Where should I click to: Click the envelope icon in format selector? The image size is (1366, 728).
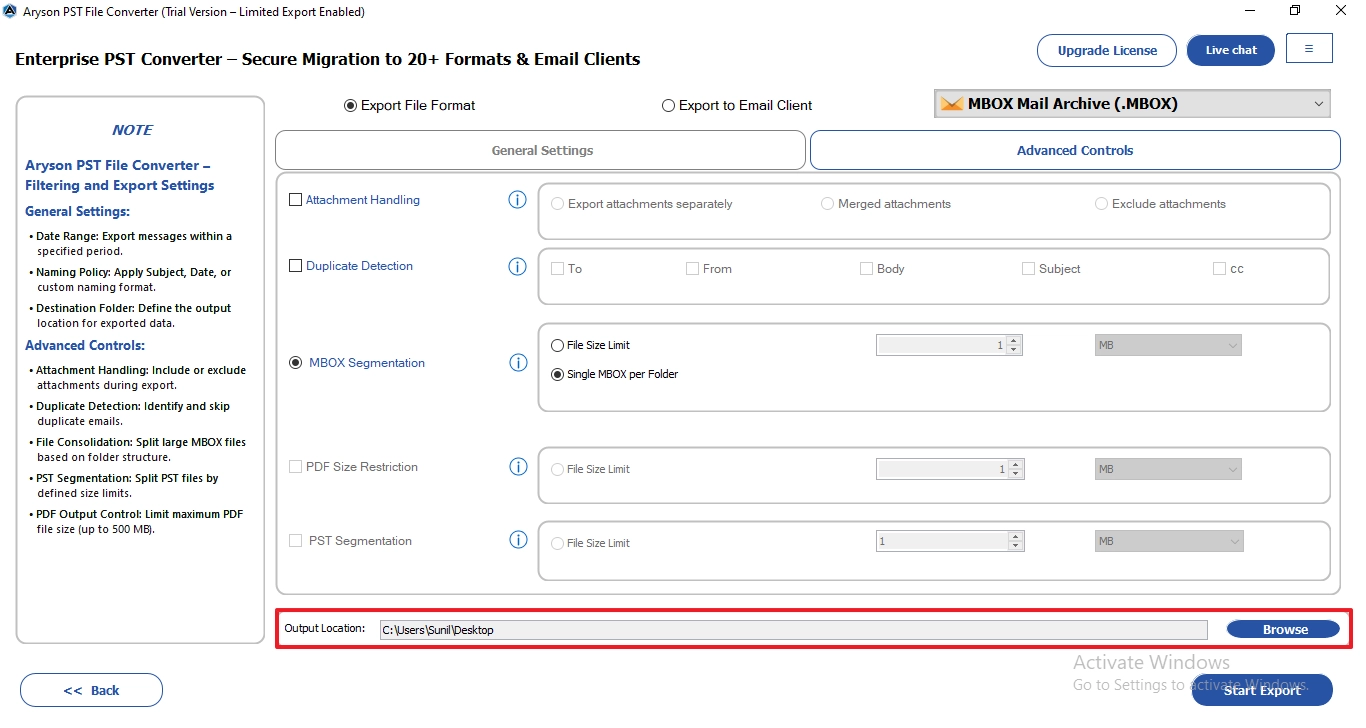952,104
